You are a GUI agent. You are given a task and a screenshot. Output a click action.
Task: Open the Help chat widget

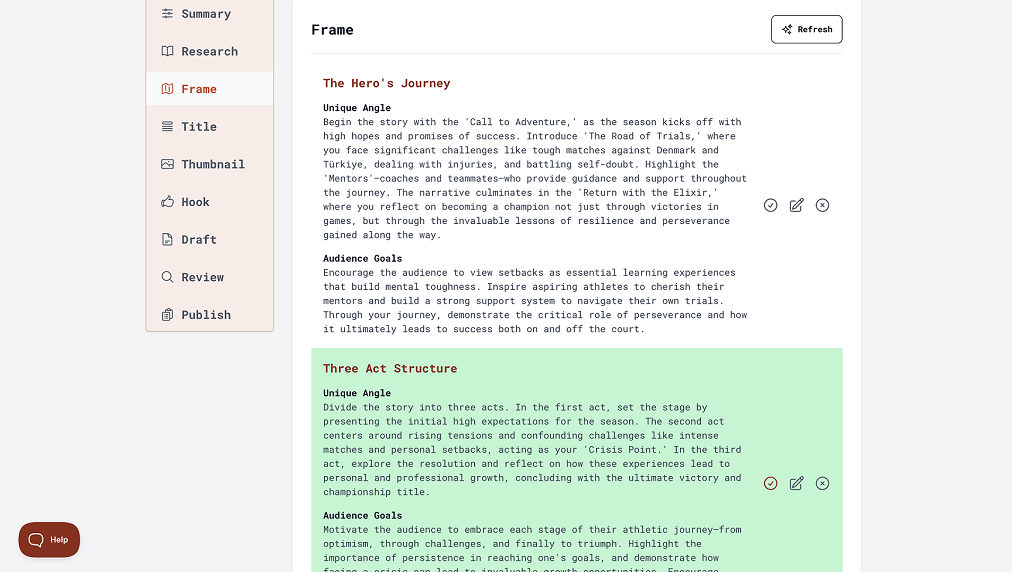[x=49, y=539]
